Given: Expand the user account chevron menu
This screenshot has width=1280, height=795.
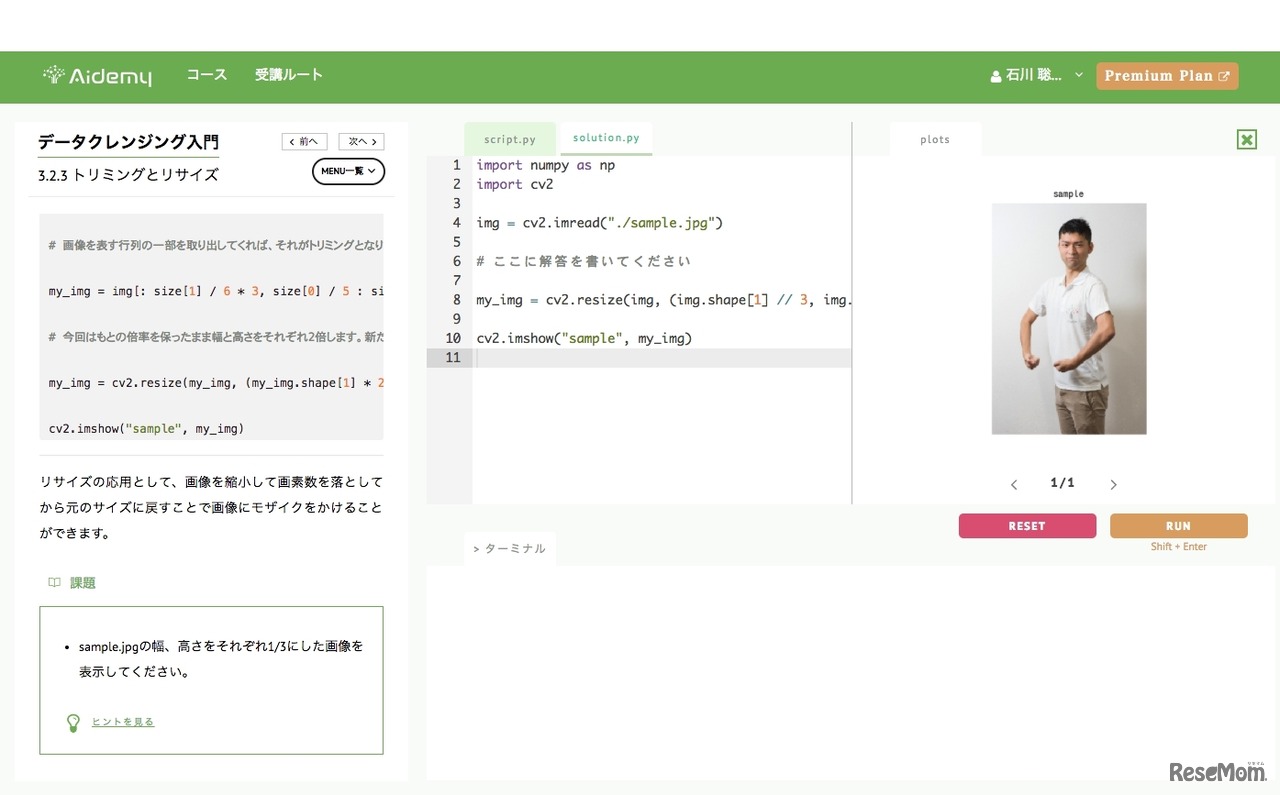Looking at the screenshot, I should click(1078, 75).
